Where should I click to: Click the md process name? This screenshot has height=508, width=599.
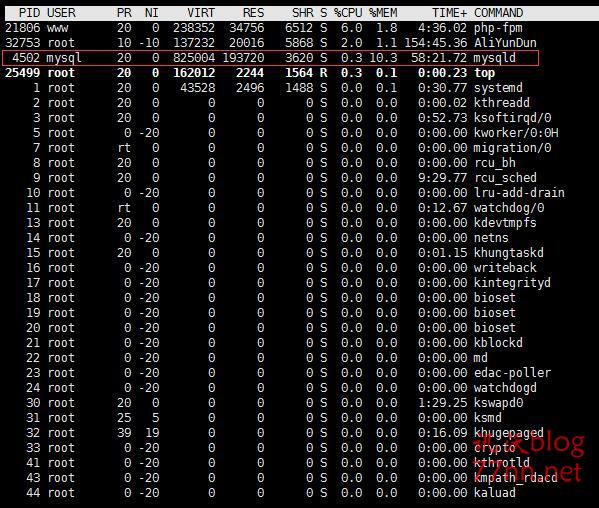tap(481, 358)
